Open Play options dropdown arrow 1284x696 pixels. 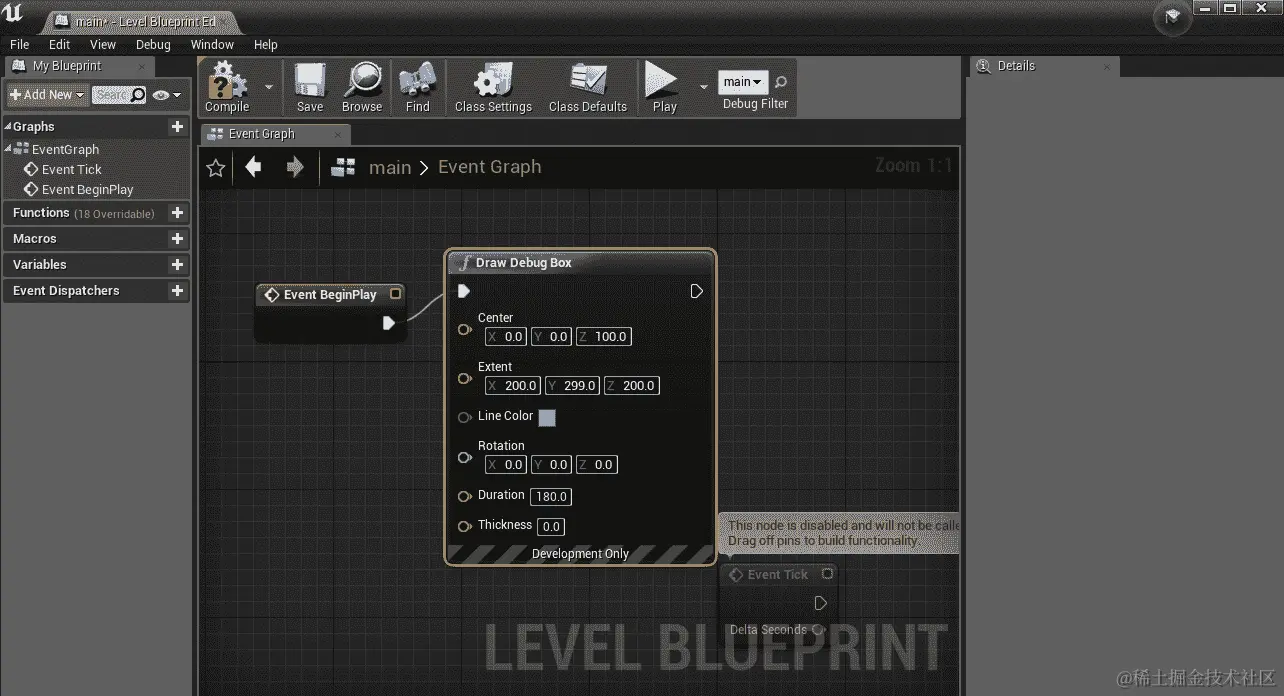703,87
